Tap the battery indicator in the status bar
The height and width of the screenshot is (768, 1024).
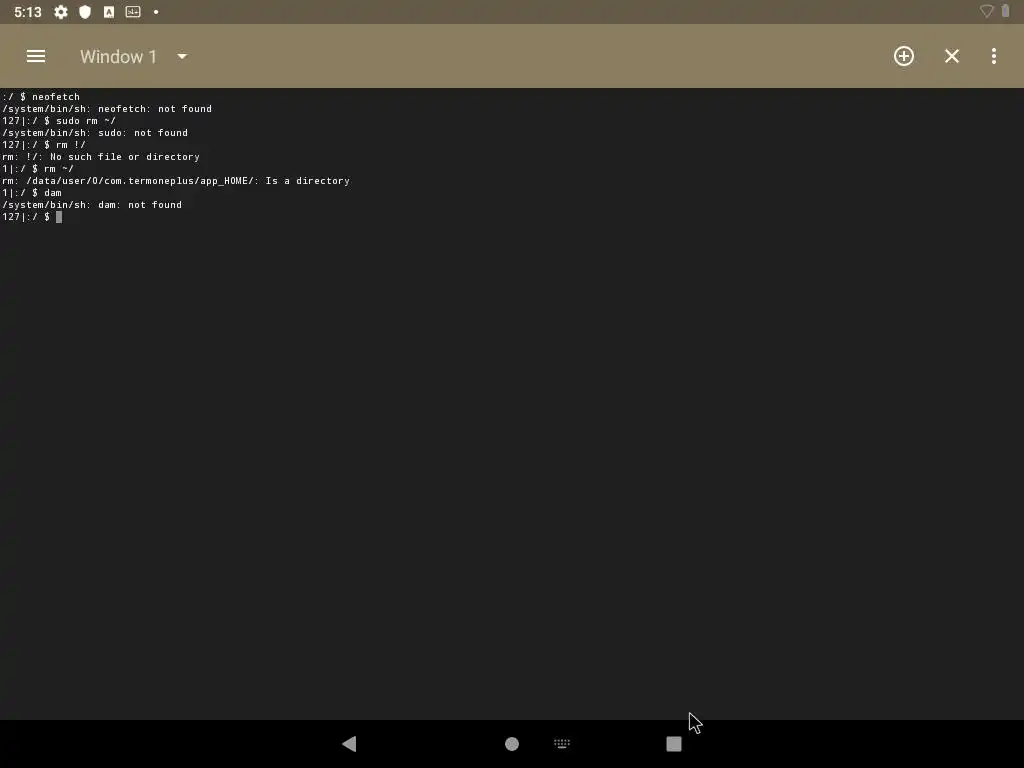point(1005,11)
